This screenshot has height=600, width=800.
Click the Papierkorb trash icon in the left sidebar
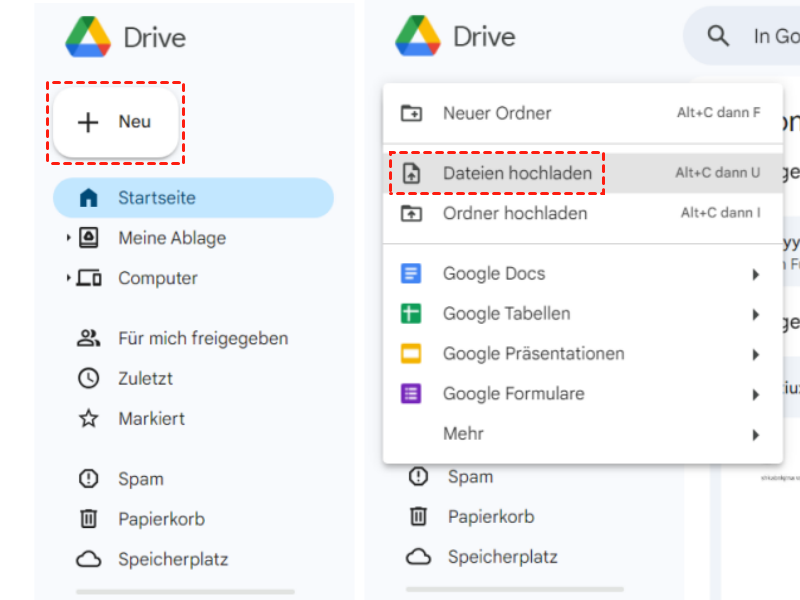[x=89, y=519]
